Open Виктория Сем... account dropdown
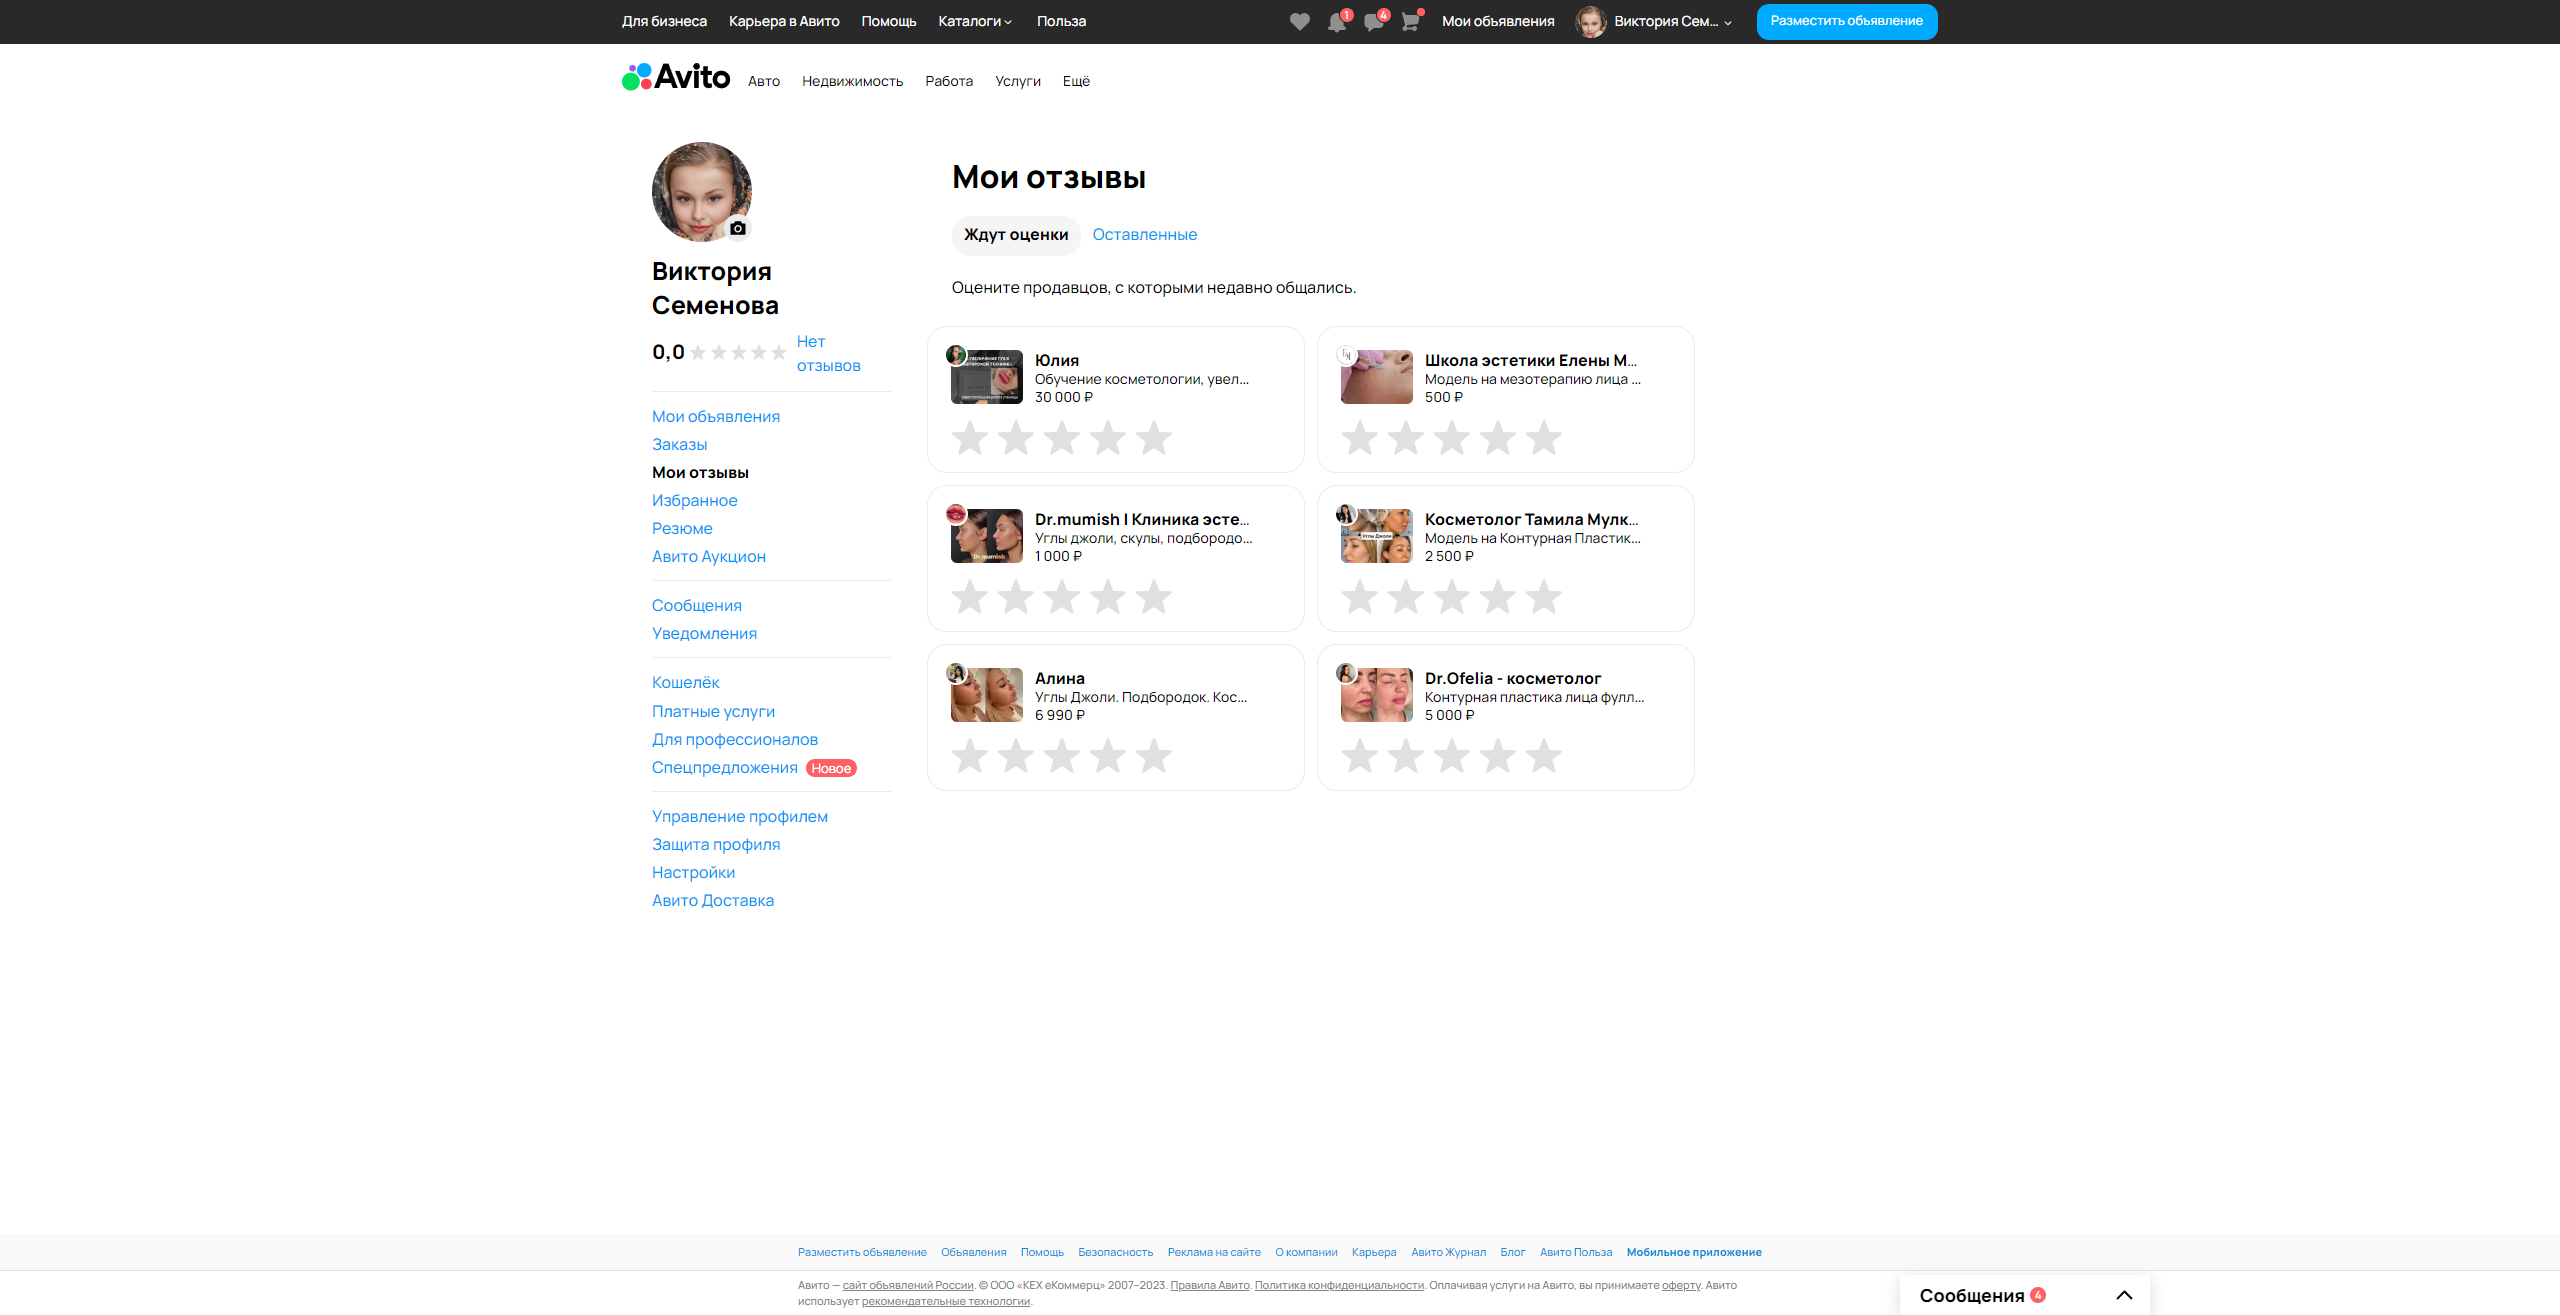 click(1672, 21)
